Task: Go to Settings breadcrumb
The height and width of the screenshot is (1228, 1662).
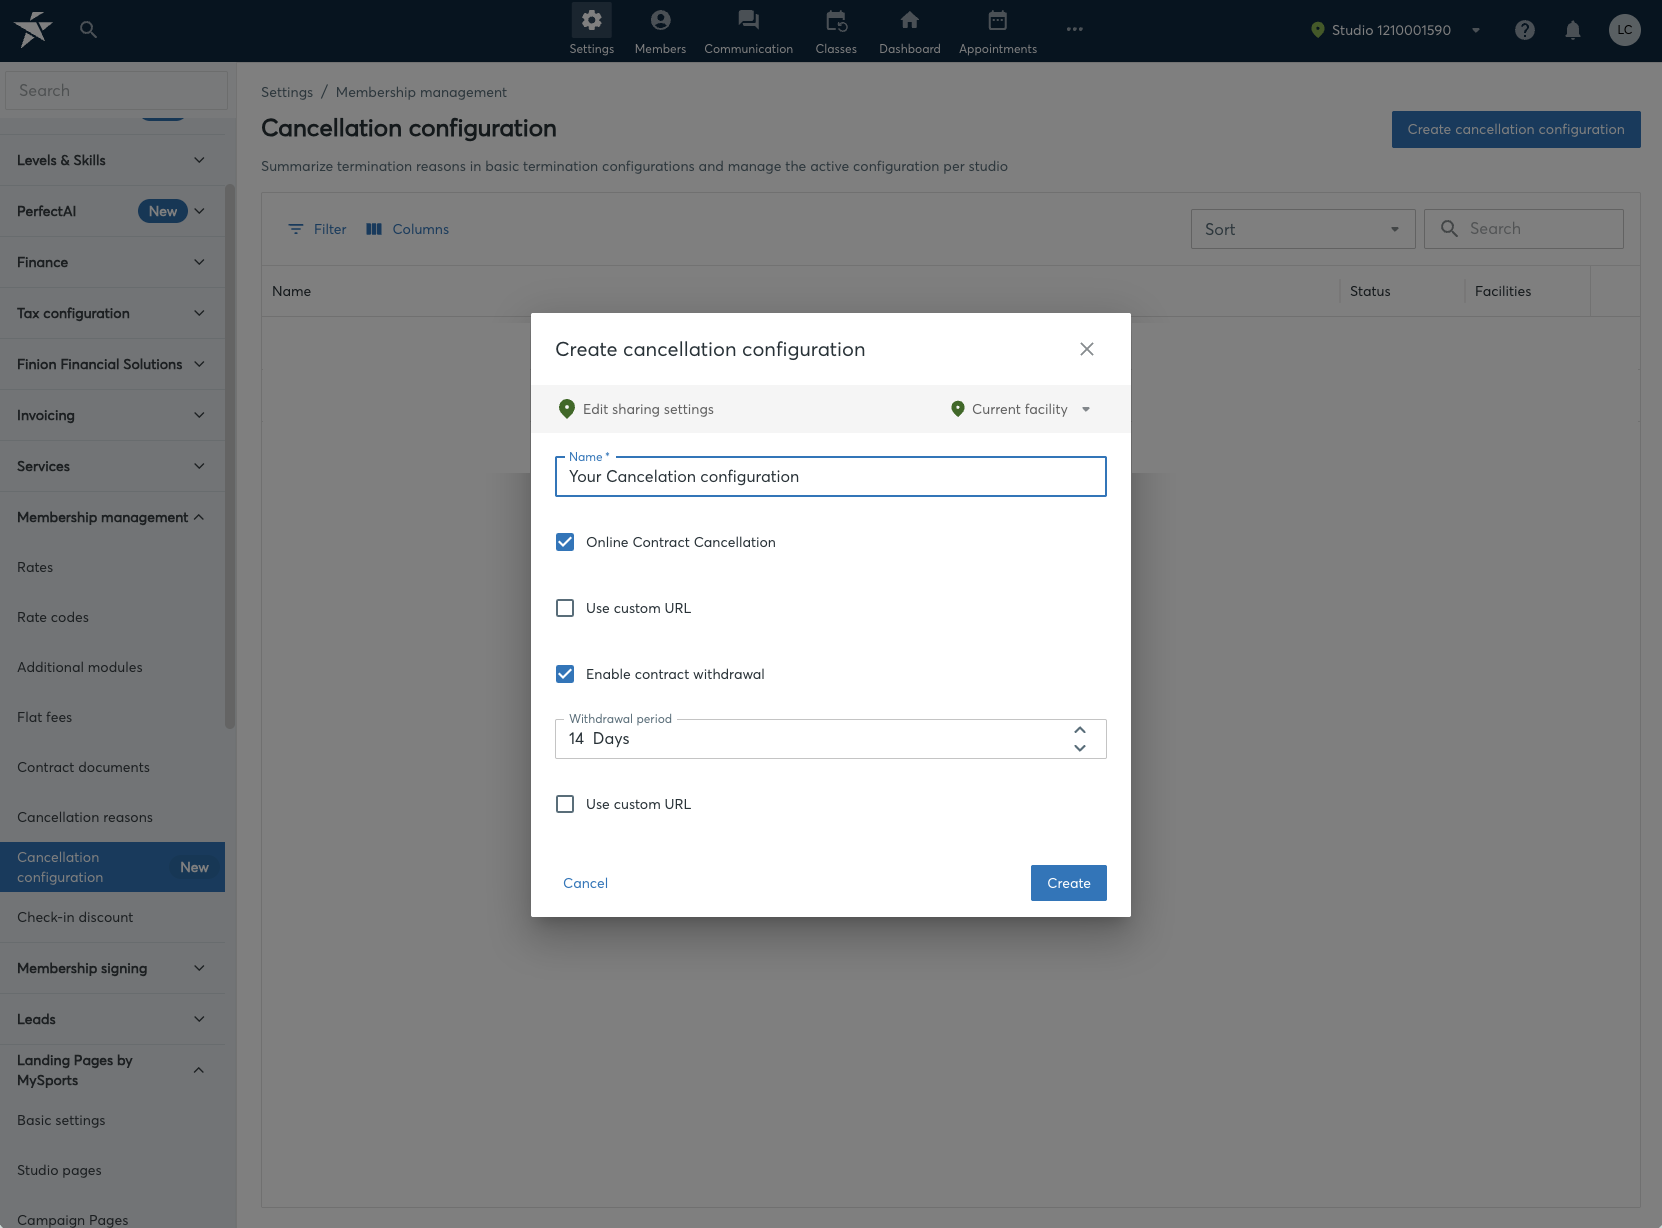Action: pos(287,92)
